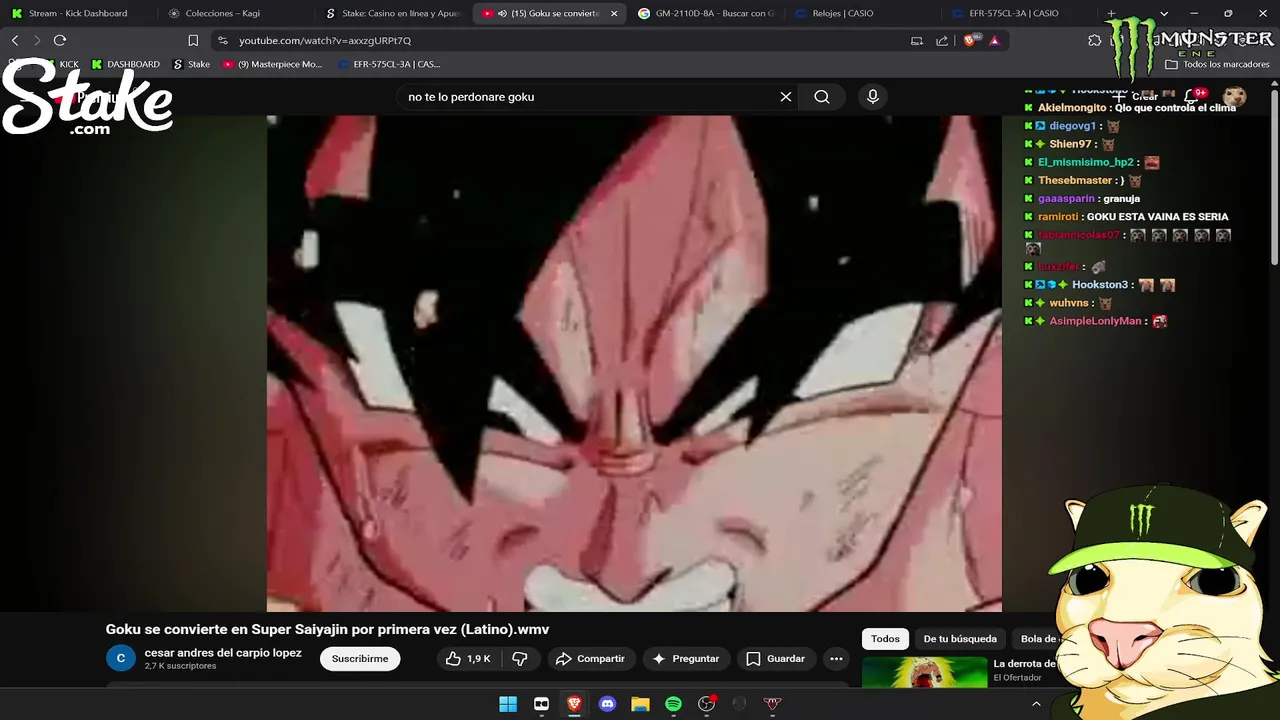The image size is (1280, 720).
Task: Switch to GM-2110D-8A Buscar con Google tab
Action: (x=708, y=13)
